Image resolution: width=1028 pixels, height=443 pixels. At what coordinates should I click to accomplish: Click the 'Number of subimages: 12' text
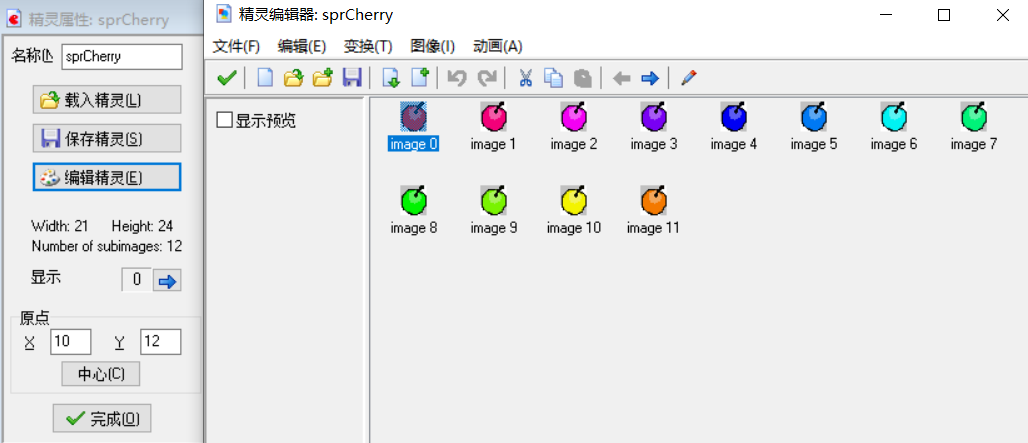point(107,246)
